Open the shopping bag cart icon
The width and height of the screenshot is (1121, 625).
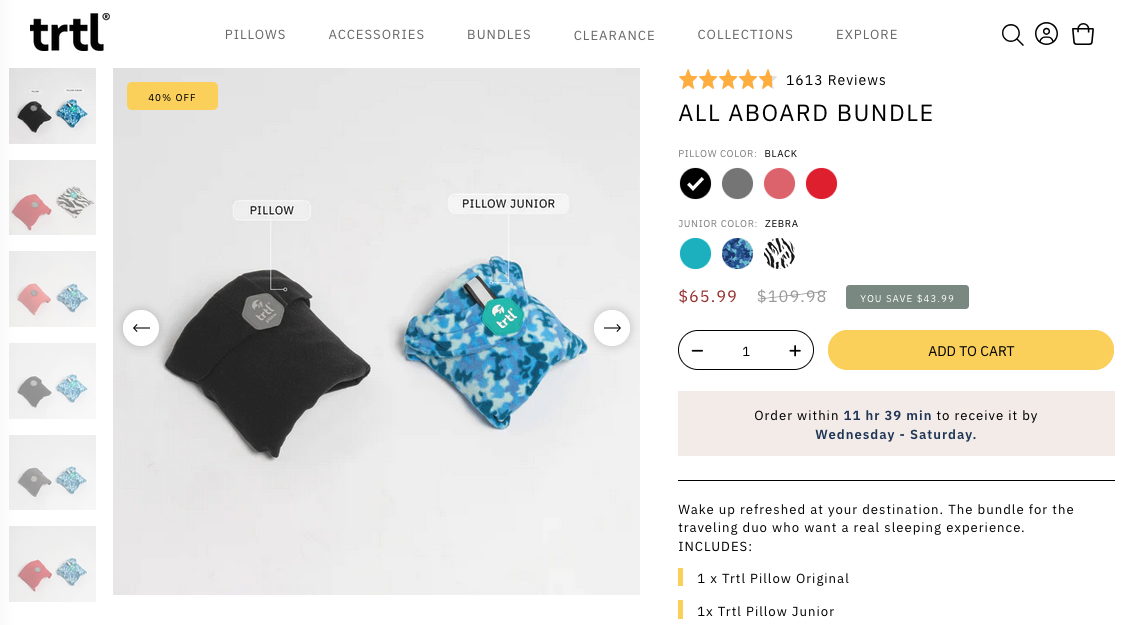pos(1082,34)
